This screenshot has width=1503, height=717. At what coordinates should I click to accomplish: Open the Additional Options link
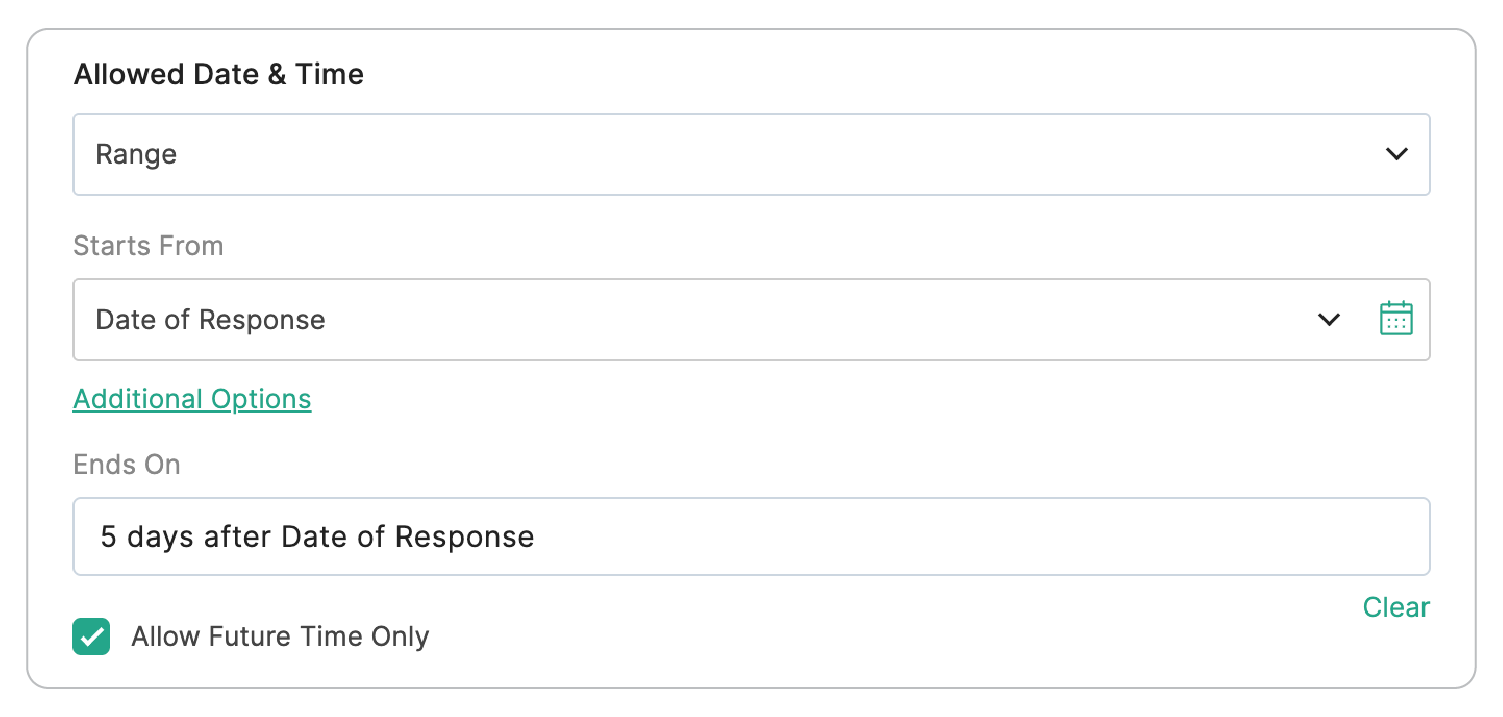point(192,399)
